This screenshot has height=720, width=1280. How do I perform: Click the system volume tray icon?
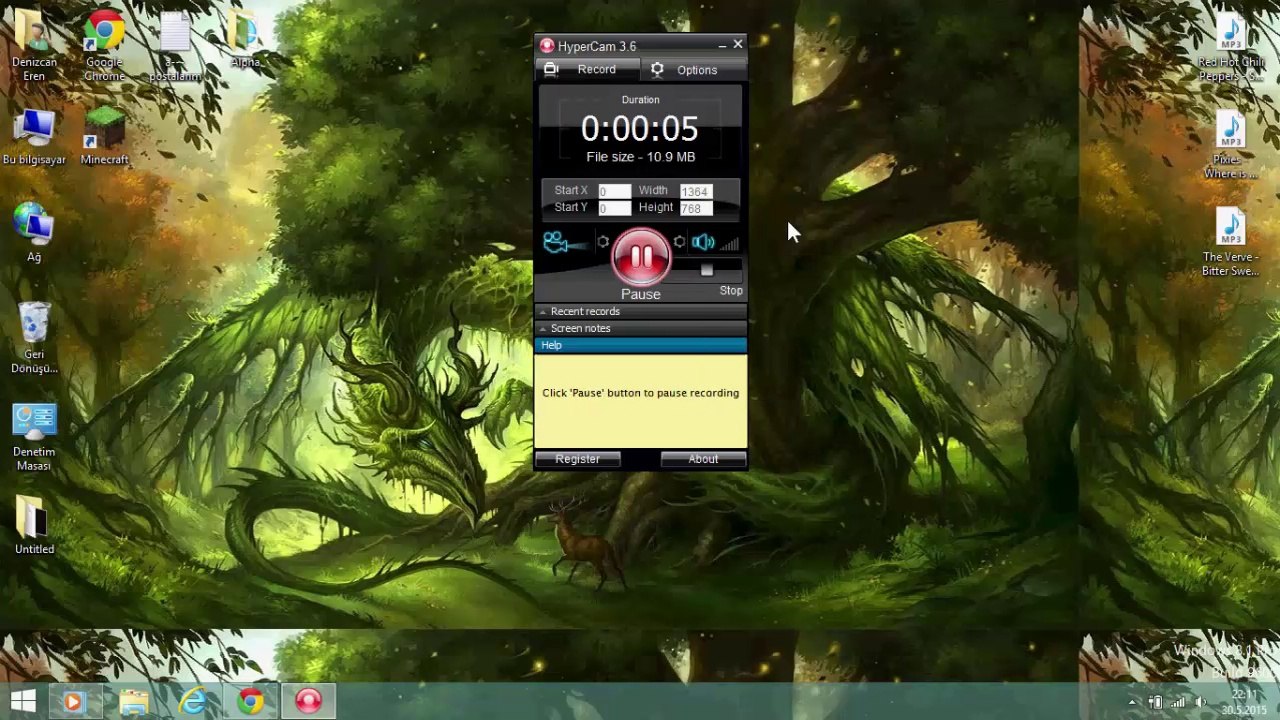[x=1201, y=702]
